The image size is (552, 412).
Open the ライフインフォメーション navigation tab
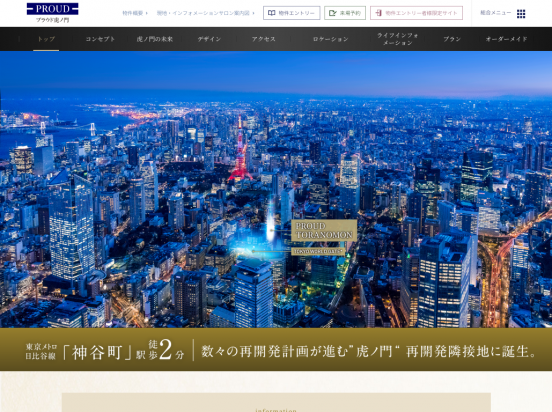coord(397,39)
